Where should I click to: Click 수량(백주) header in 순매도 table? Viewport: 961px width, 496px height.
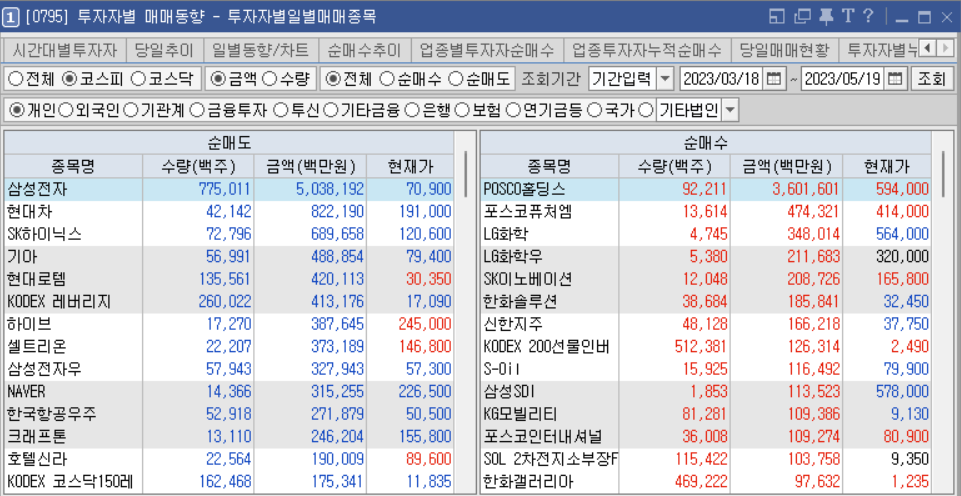pos(198,166)
